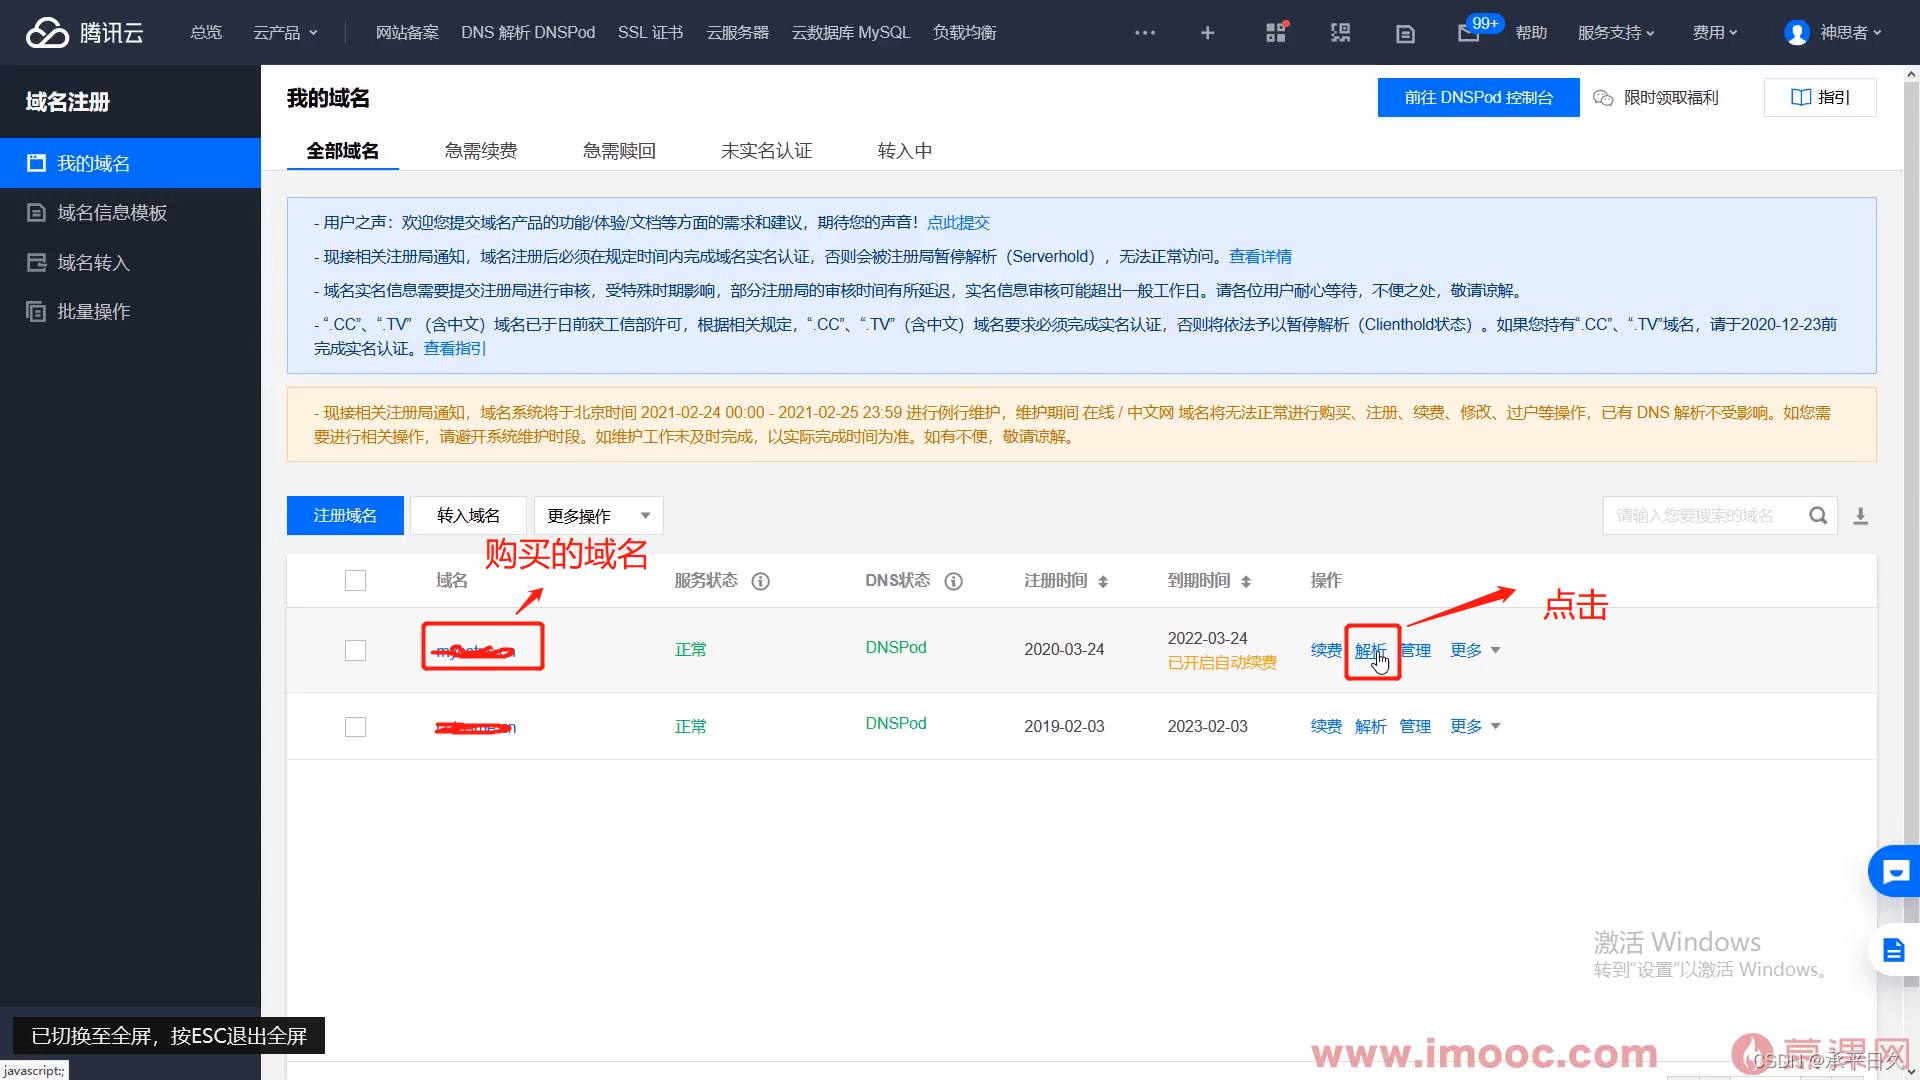Toggle the select-all checkbox in table header

(x=355, y=581)
